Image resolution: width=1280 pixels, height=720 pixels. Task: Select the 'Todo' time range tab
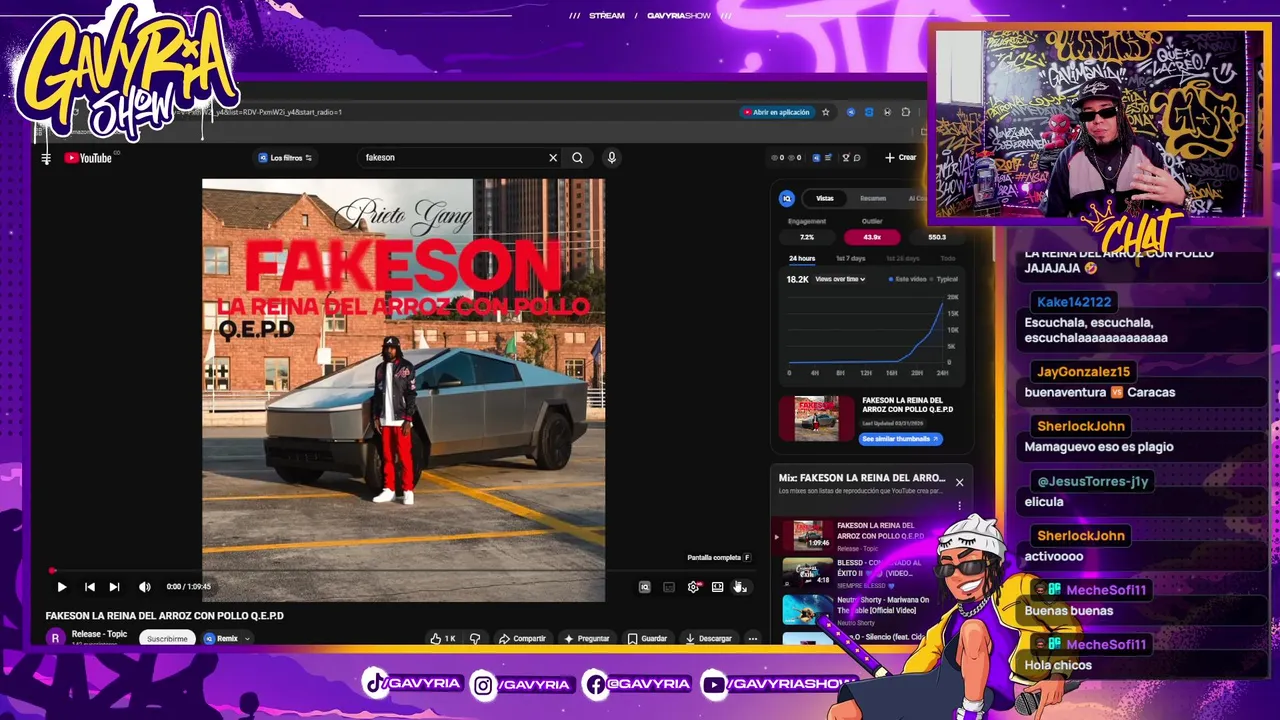click(x=947, y=258)
